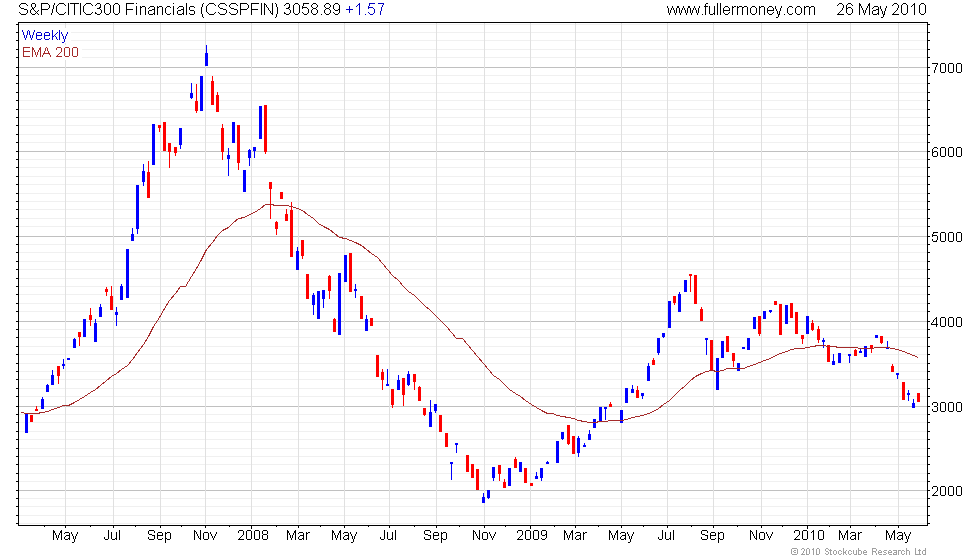Click the 6000 price axis label
980x560 pixels.
pos(947,152)
